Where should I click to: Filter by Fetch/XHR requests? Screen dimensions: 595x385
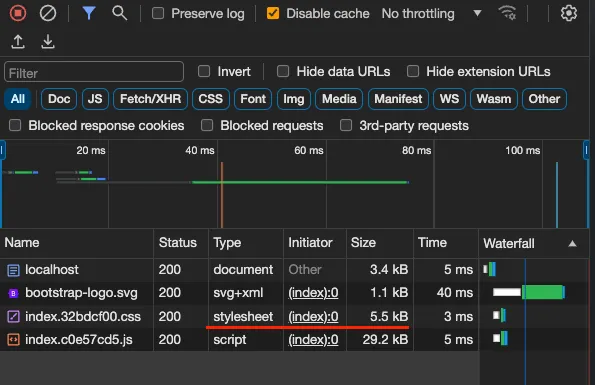pos(150,99)
